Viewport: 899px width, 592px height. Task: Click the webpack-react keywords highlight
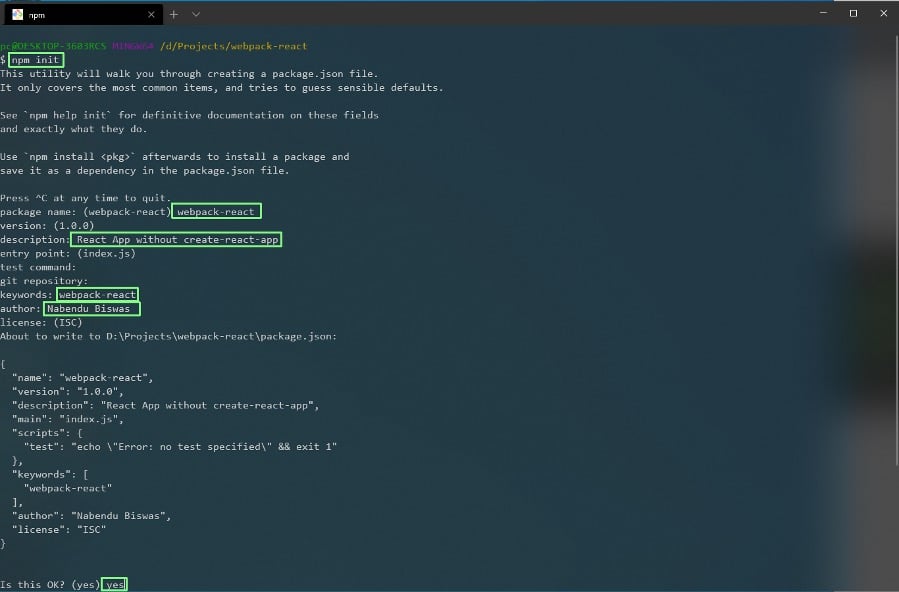97,294
